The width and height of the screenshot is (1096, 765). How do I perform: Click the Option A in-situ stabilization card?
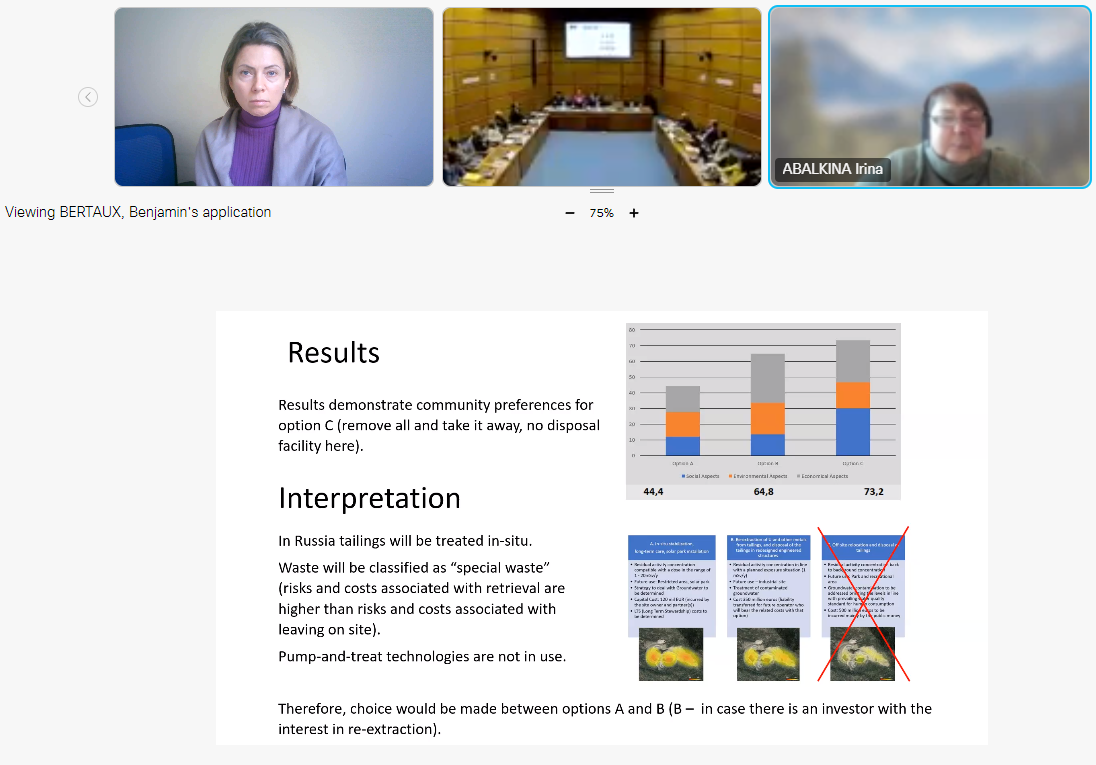(x=671, y=585)
